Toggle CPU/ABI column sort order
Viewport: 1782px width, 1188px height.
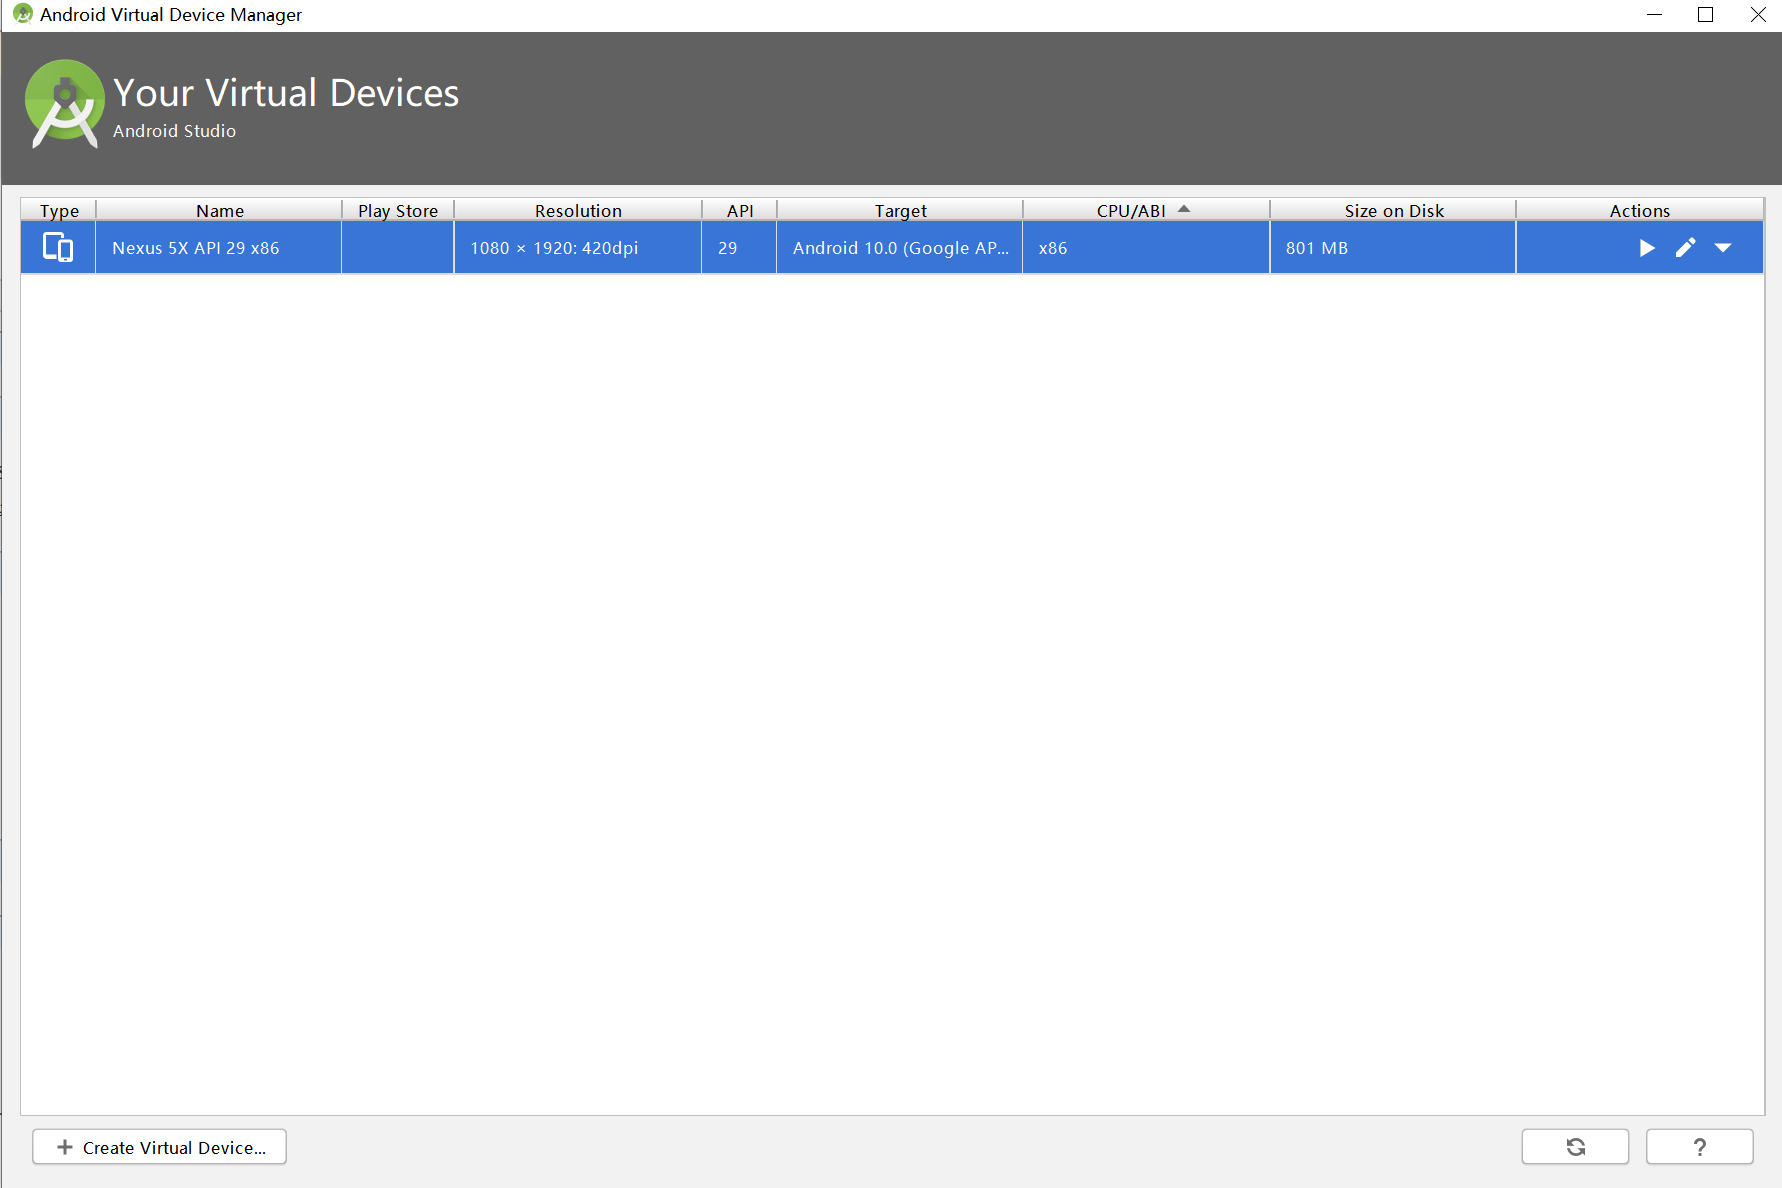click(x=1146, y=210)
